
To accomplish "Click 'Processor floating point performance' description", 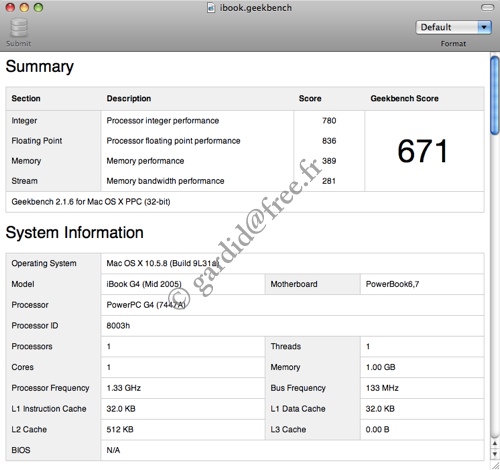I will click(x=173, y=141).
